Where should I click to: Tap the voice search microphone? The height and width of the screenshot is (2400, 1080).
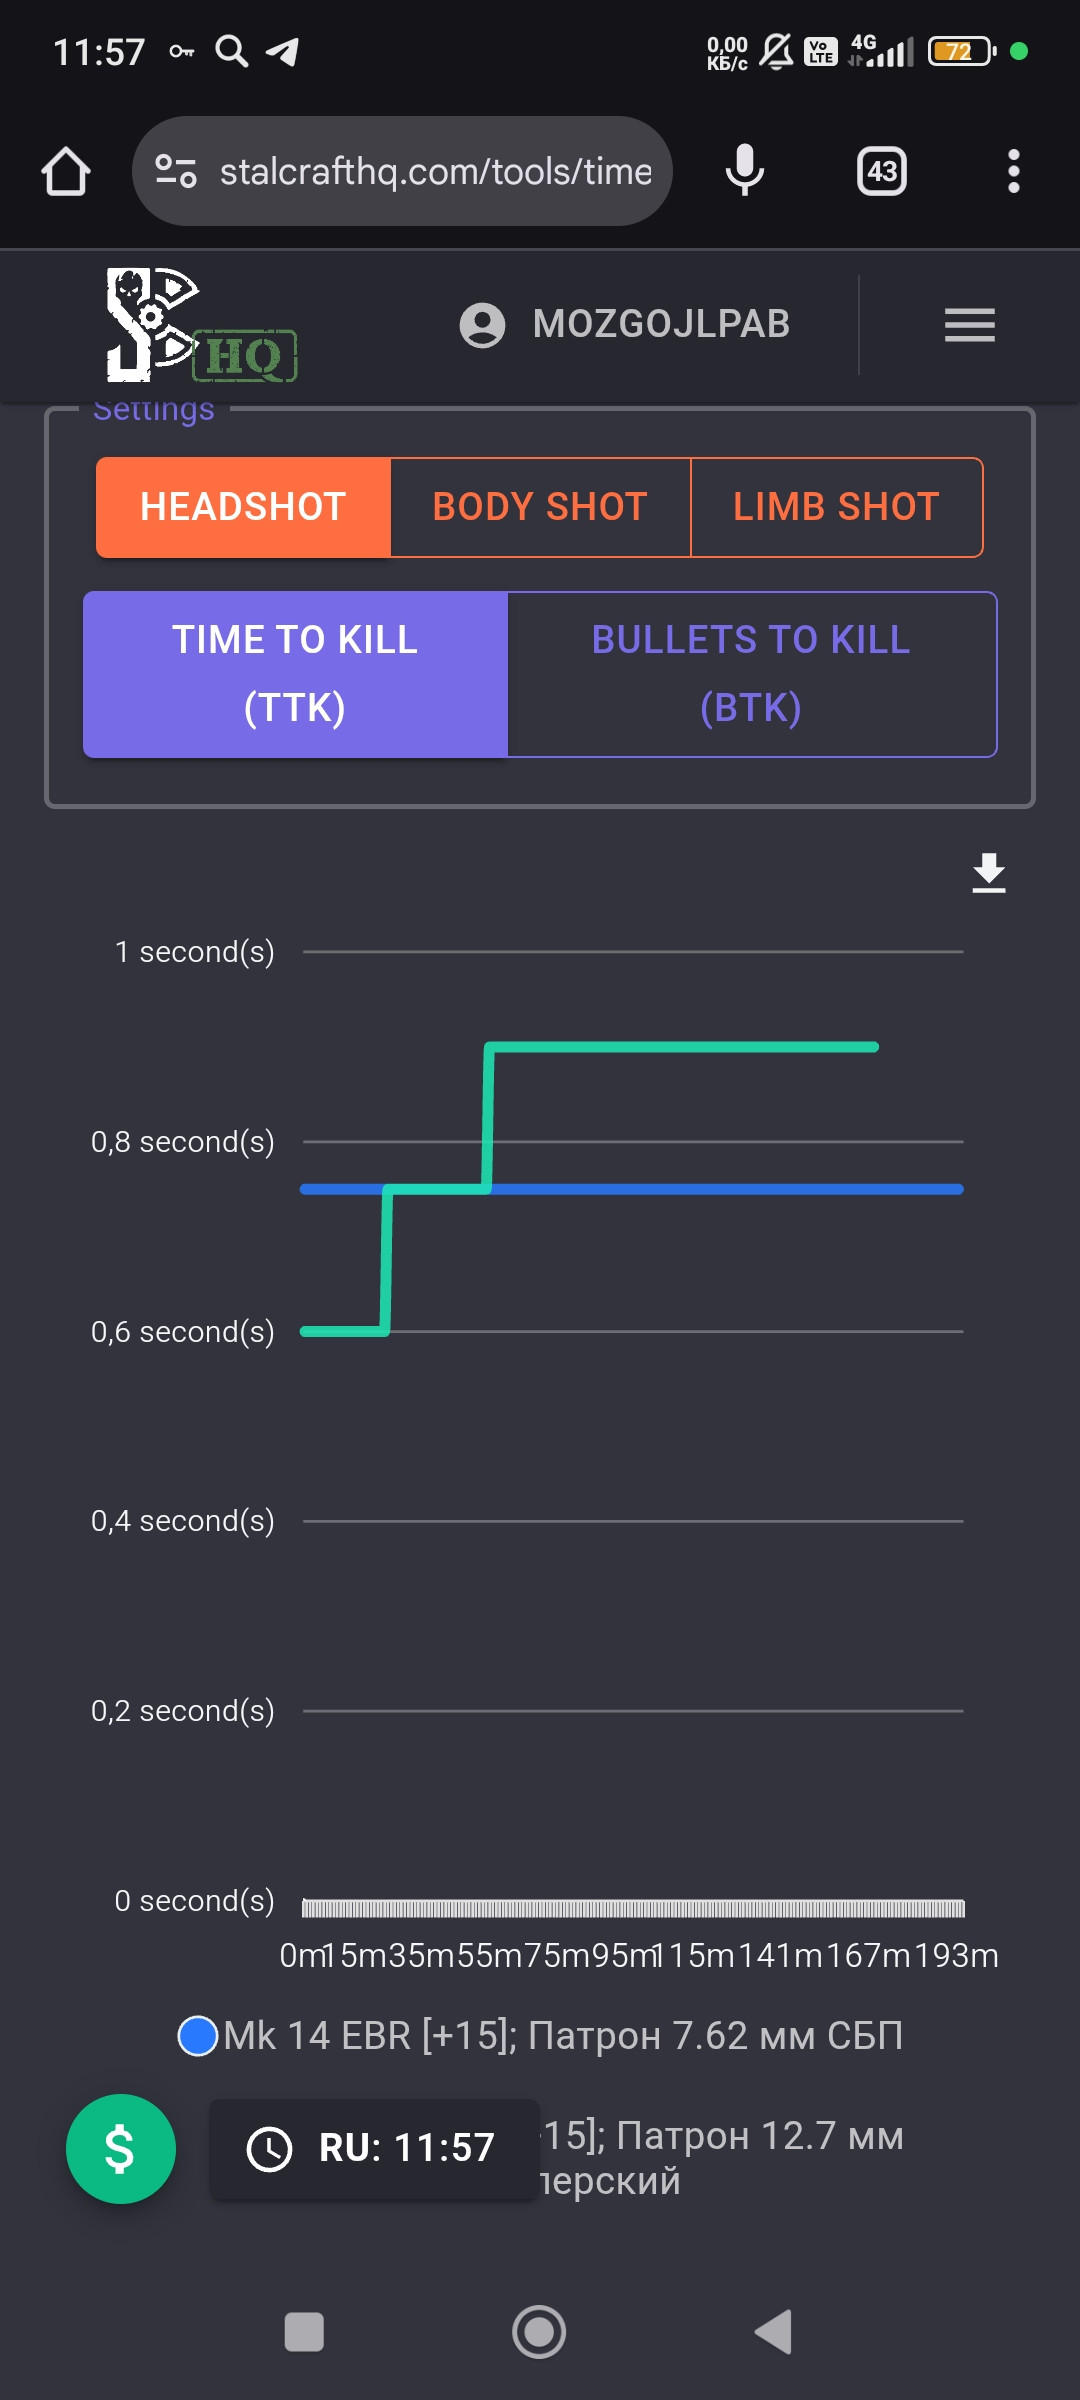(744, 171)
